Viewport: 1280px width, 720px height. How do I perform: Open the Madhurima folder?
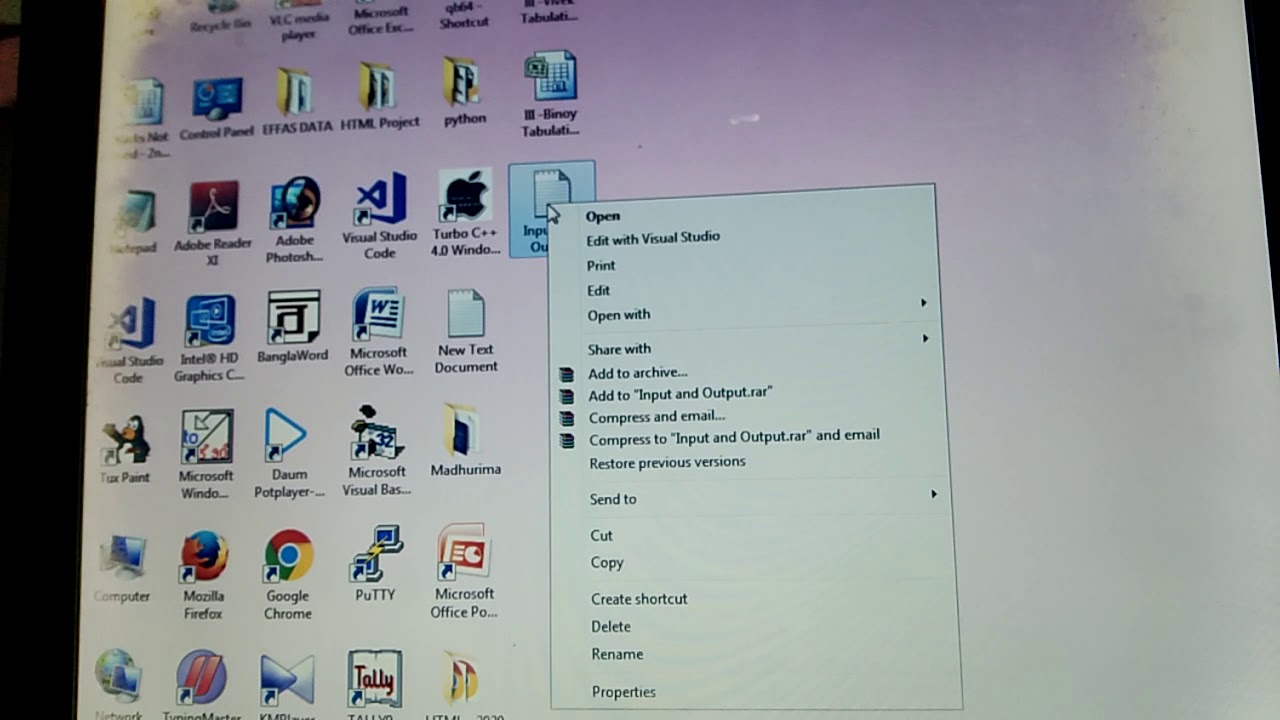[x=465, y=440]
